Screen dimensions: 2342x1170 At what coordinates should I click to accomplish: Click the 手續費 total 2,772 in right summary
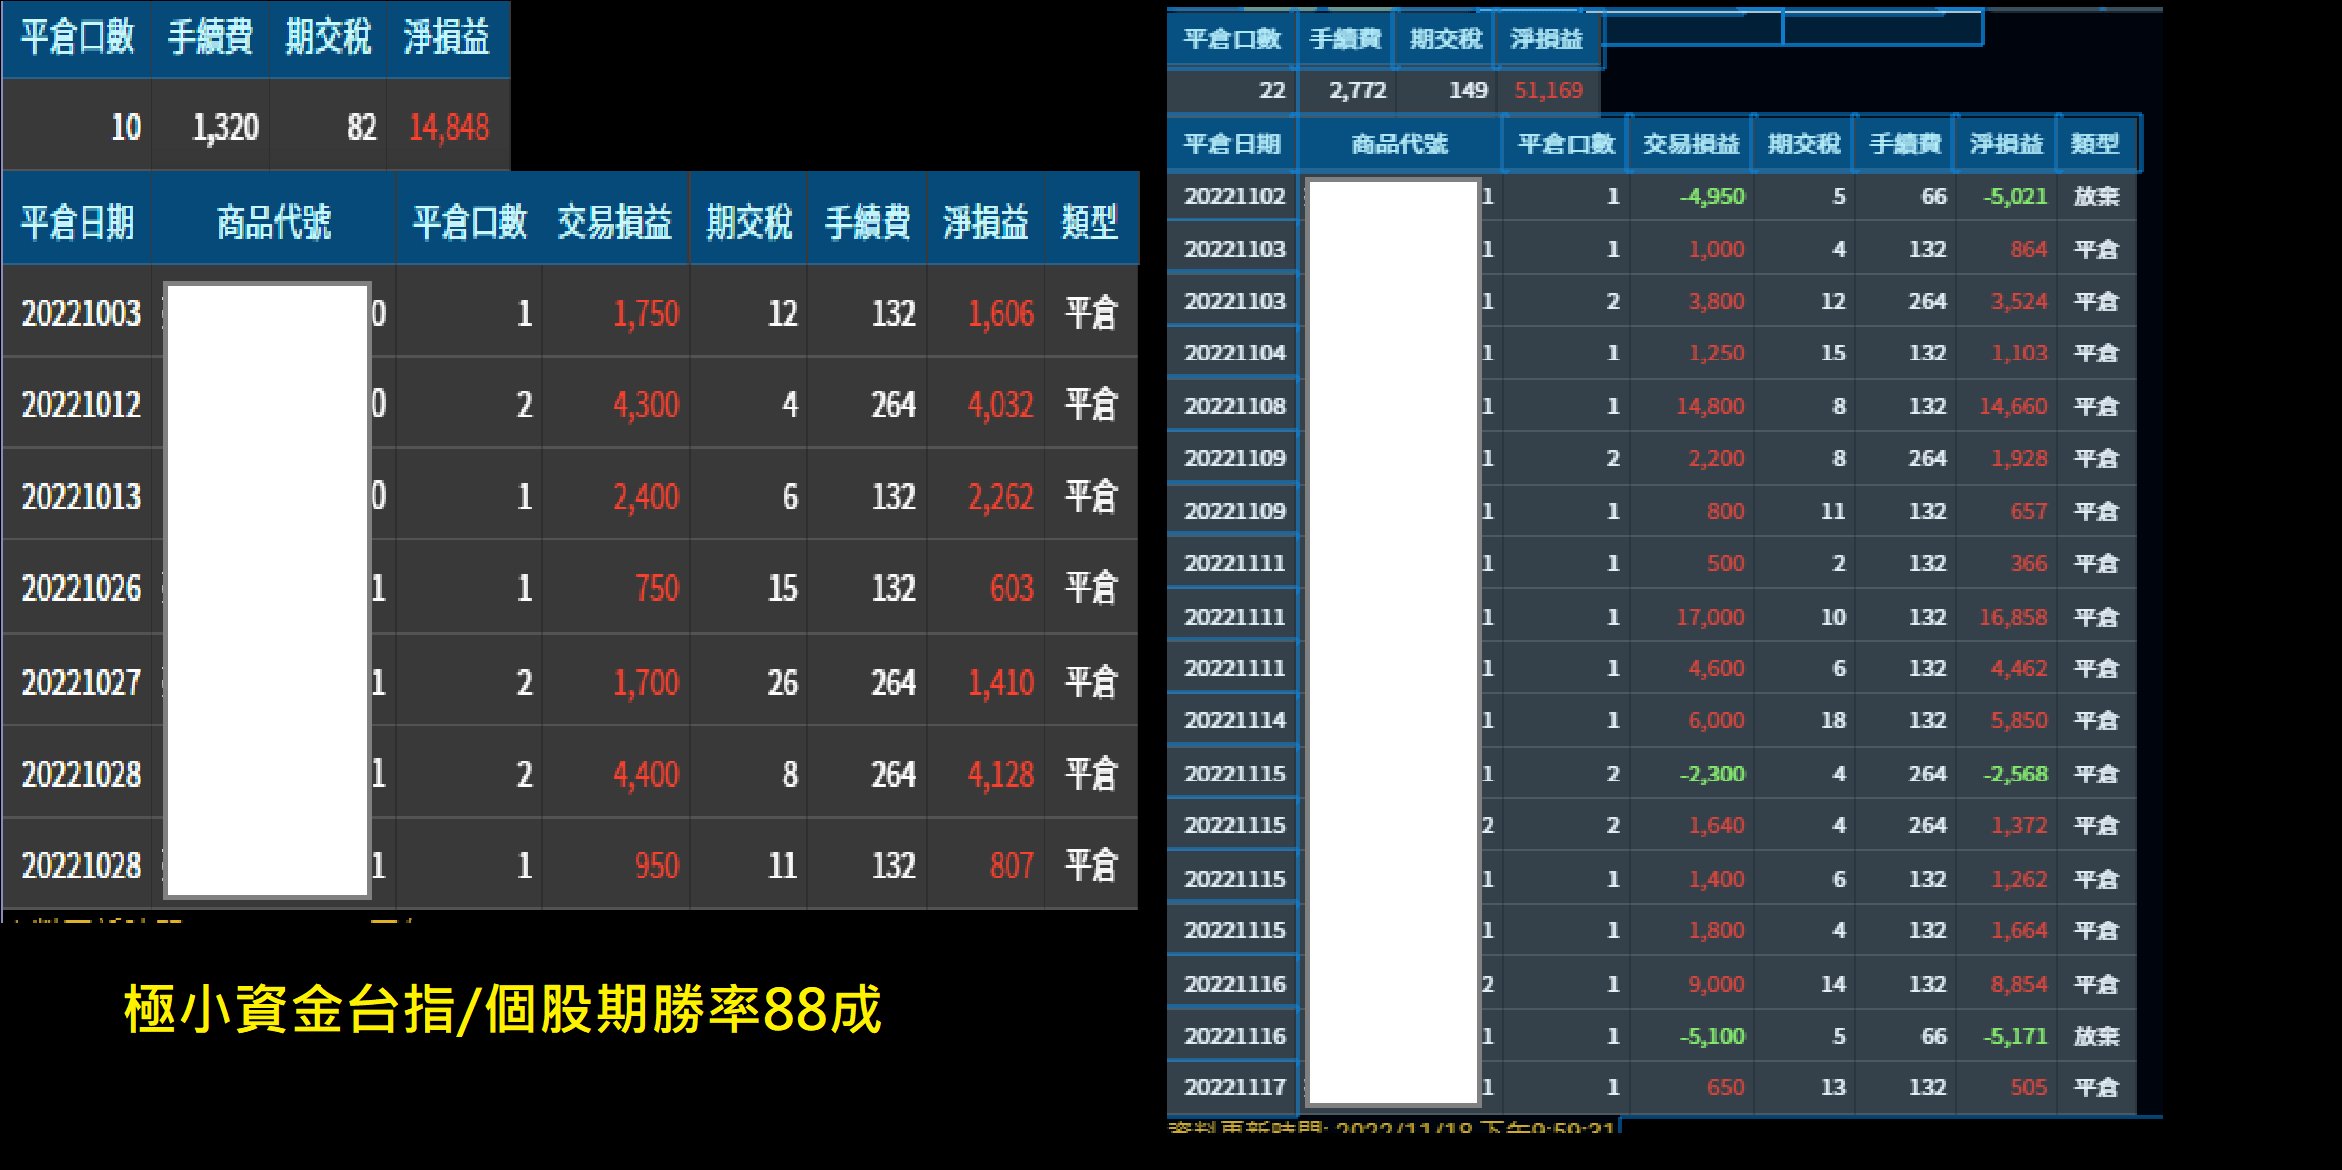coord(1358,90)
